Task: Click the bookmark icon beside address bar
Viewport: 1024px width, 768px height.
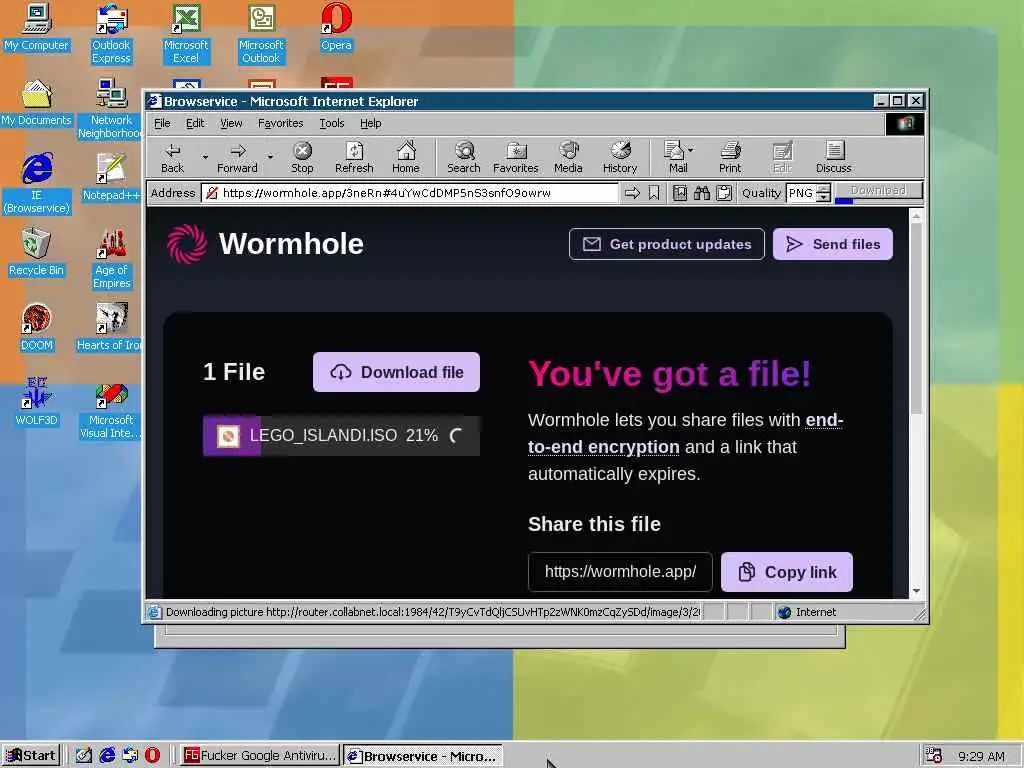Action: (x=654, y=193)
